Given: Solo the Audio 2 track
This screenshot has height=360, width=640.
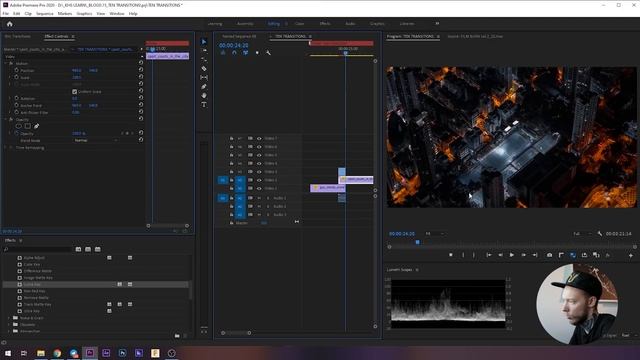Looking at the screenshot, I should 268,206.
